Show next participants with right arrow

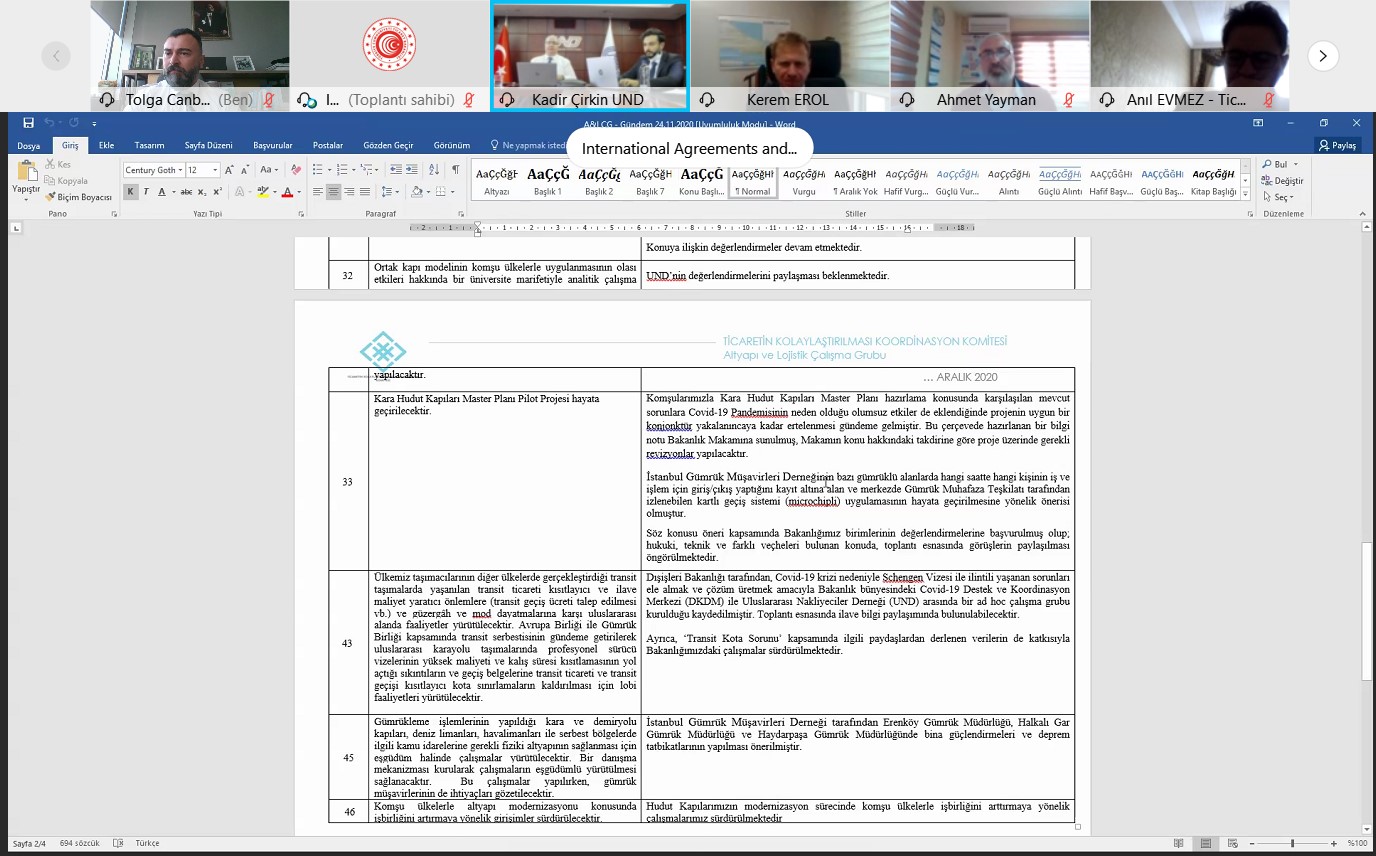click(x=1322, y=56)
